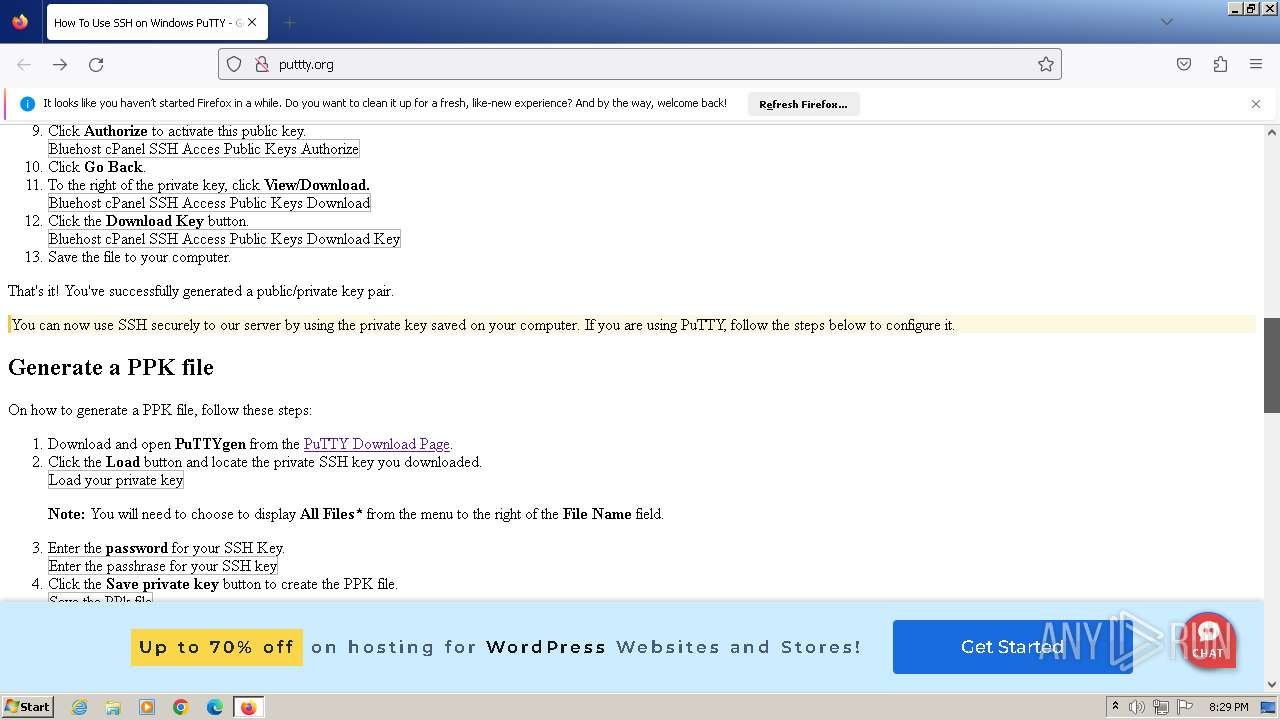Screen dimensions: 1280x720
Task: Click the Refresh Firefox button
Action: 803,104
